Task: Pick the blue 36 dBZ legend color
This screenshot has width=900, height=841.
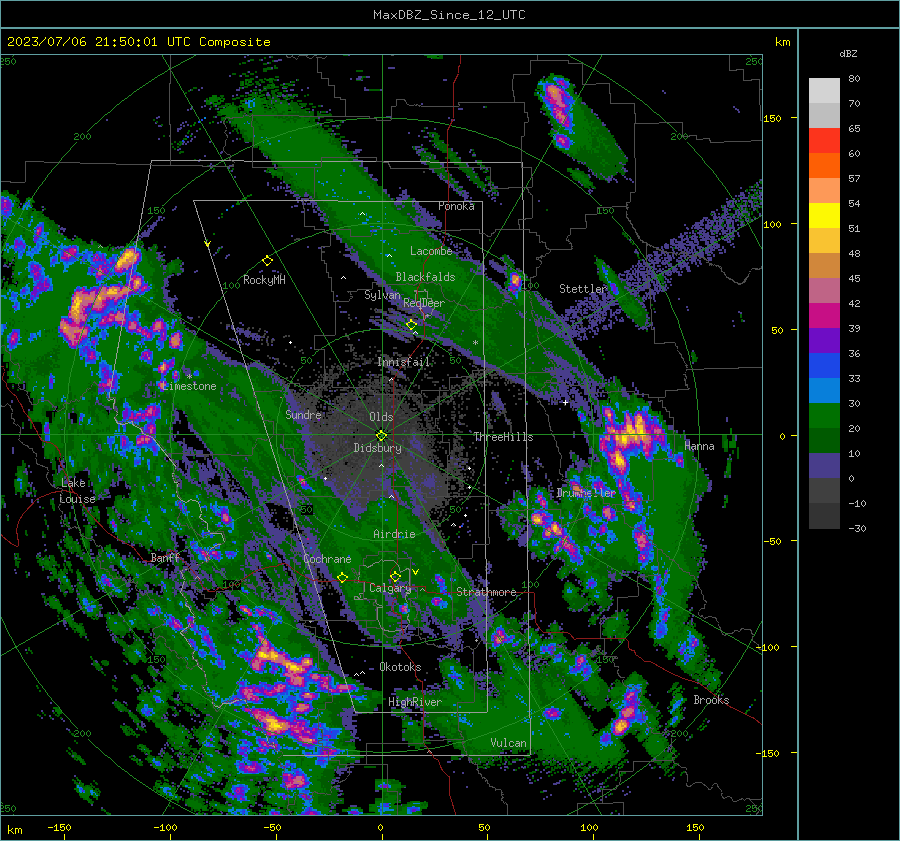Action: 824,365
